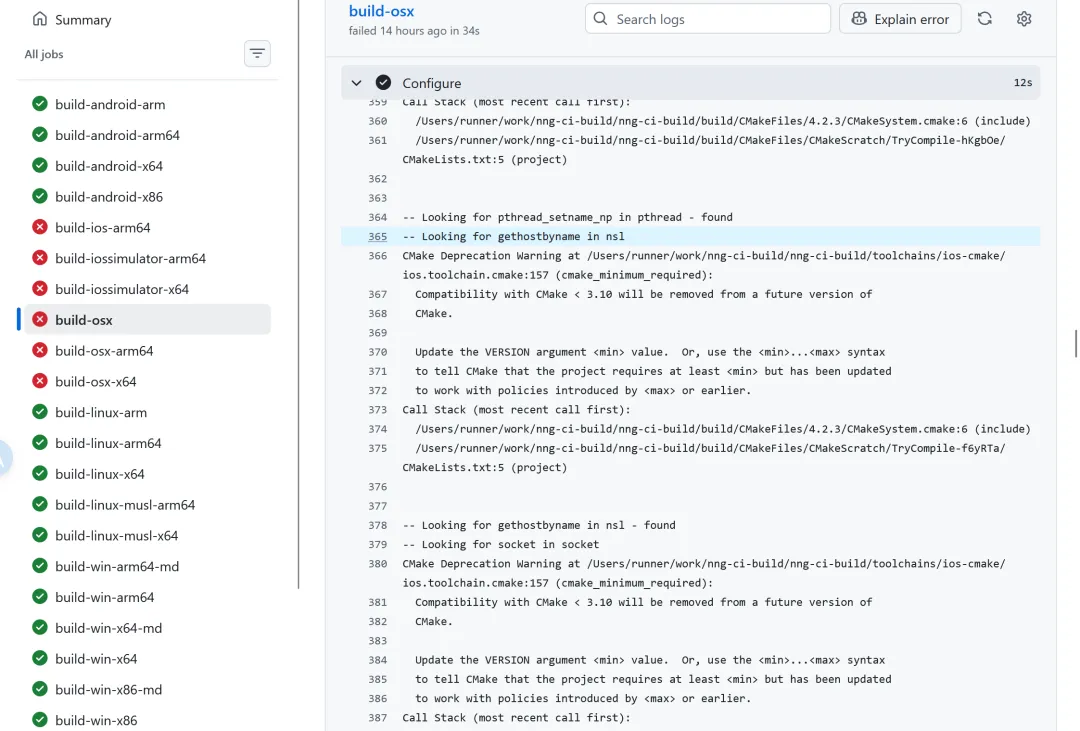Click the red failed icon for build-ios-arm64

click(x=40, y=228)
